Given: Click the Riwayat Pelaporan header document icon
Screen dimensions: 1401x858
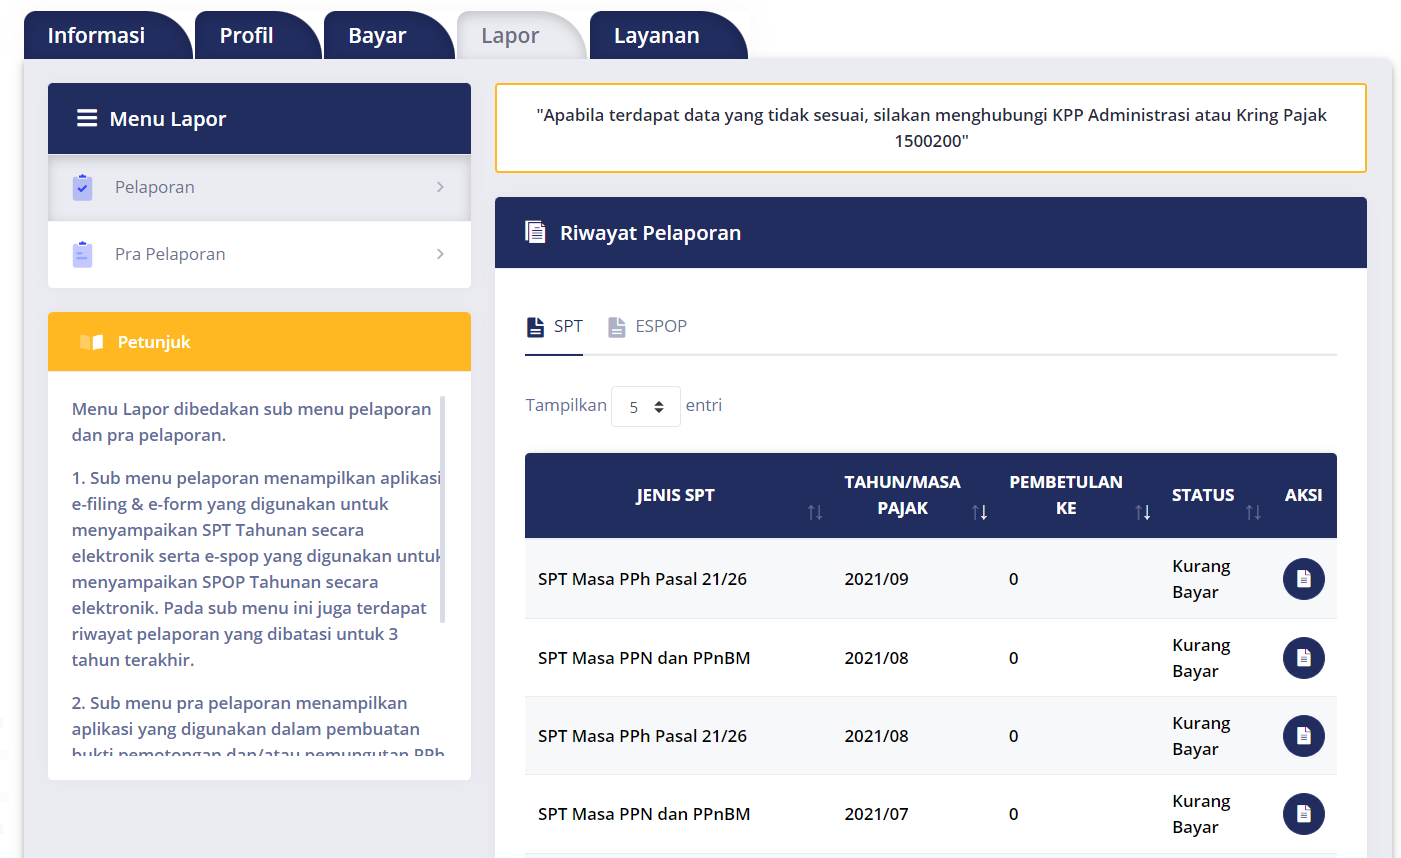Looking at the screenshot, I should coord(536,233).
